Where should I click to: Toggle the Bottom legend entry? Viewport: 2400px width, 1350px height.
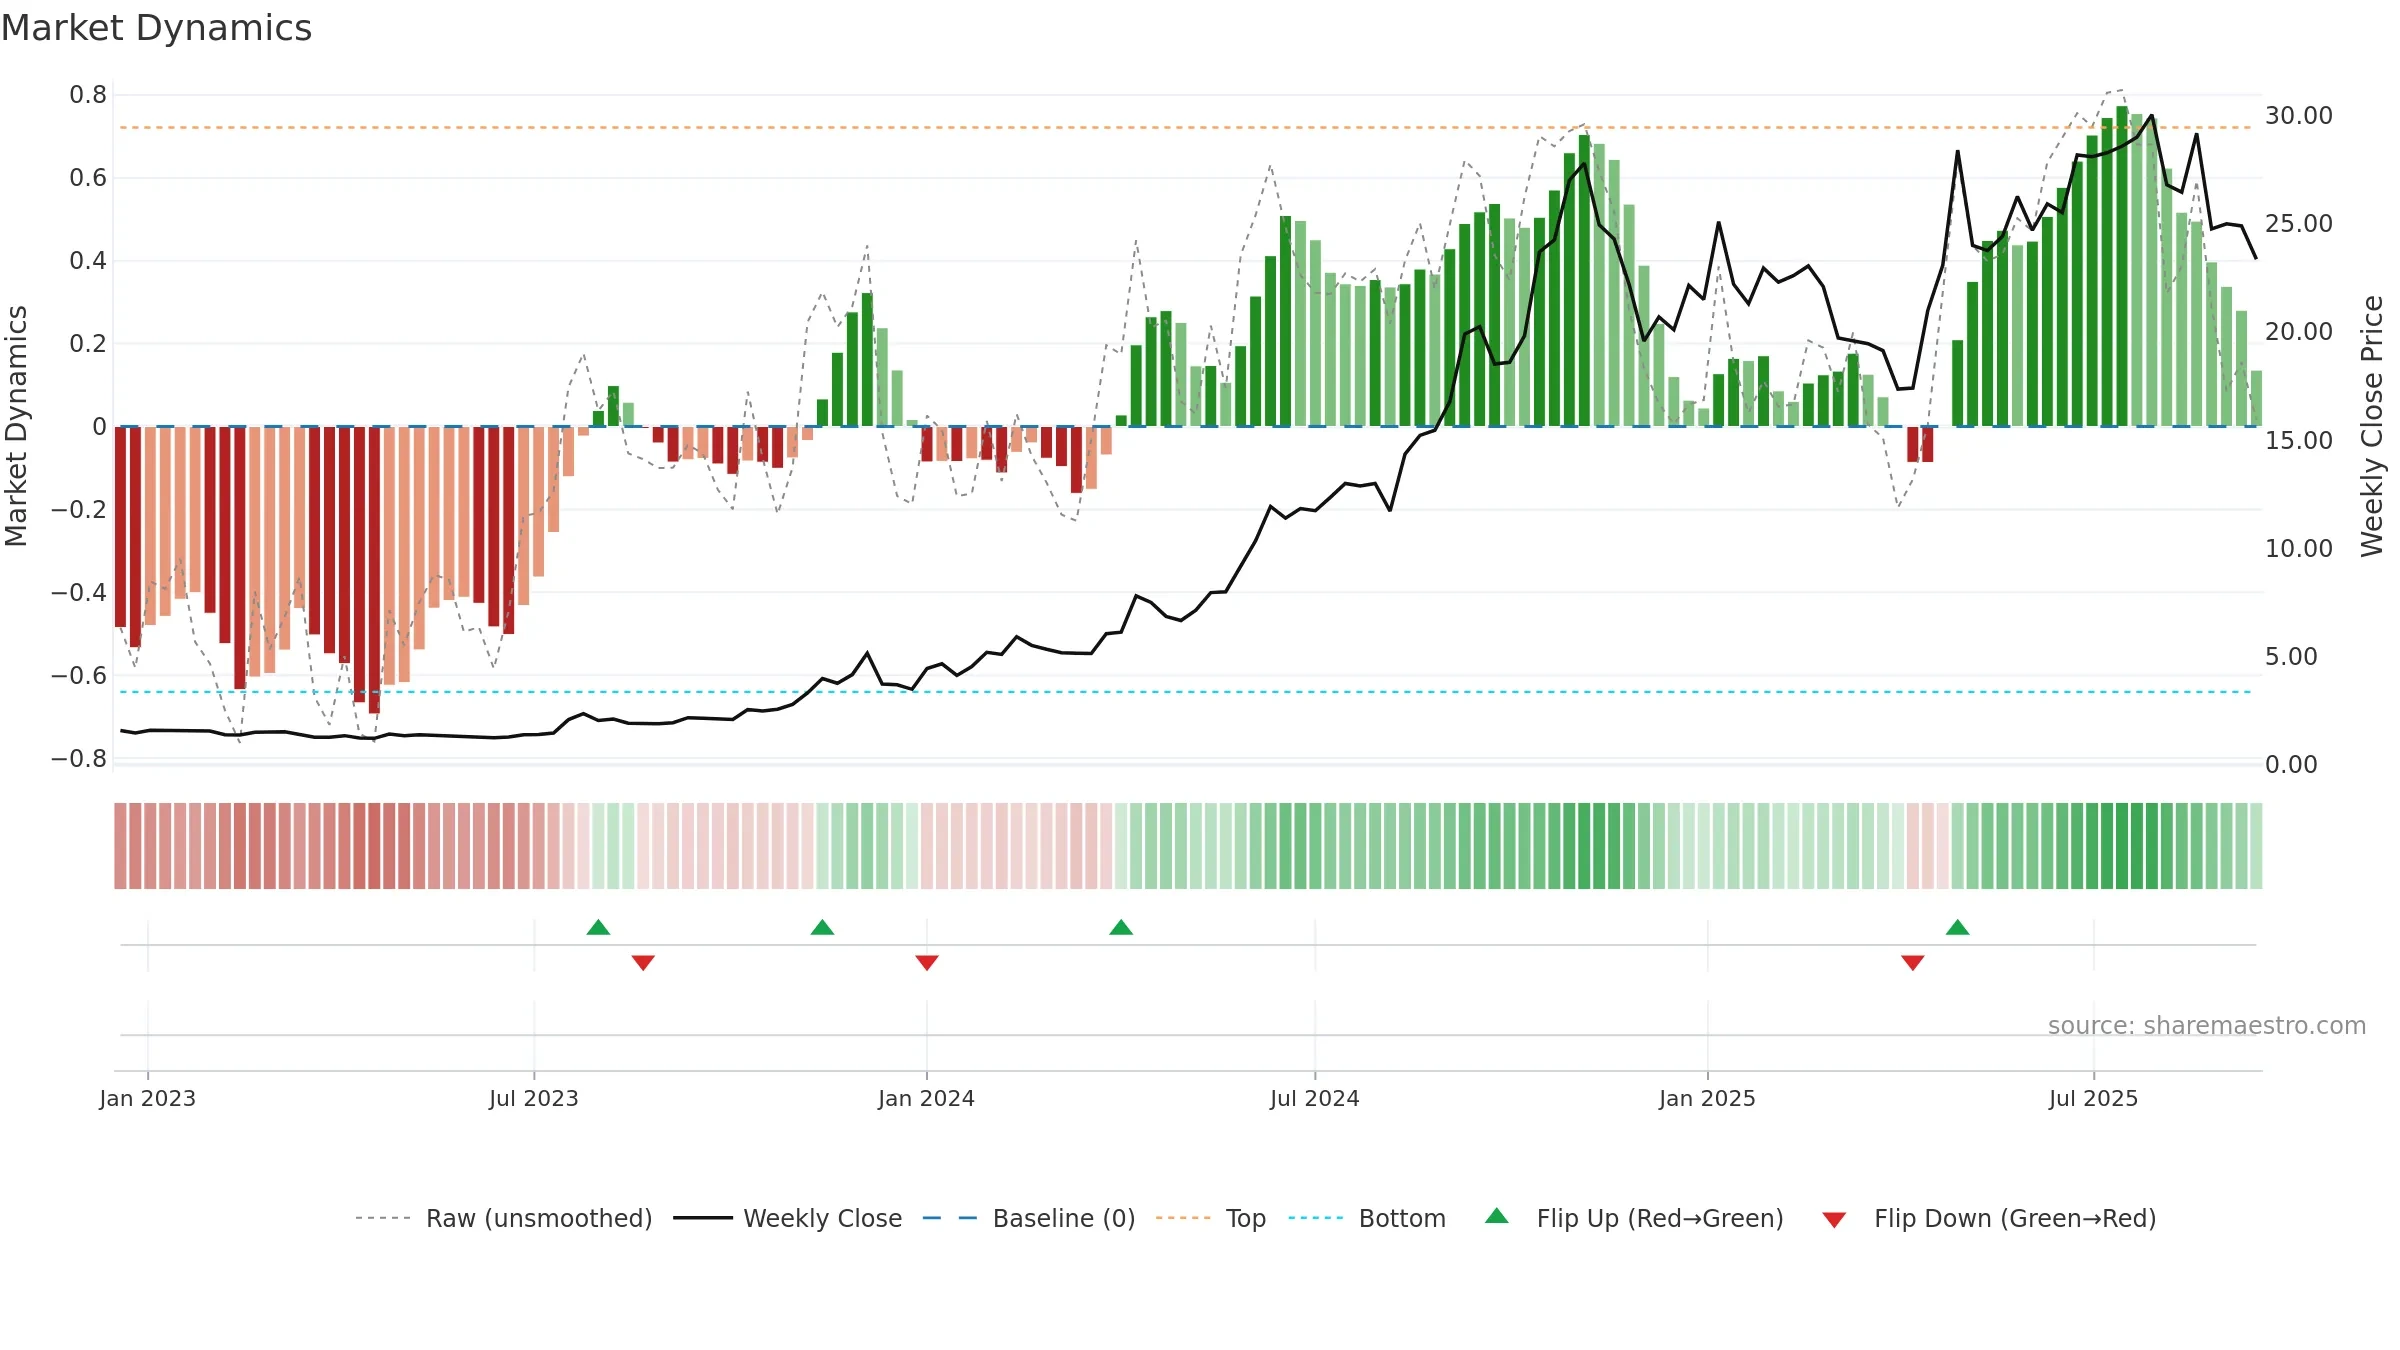[x=1367, y=1218]
